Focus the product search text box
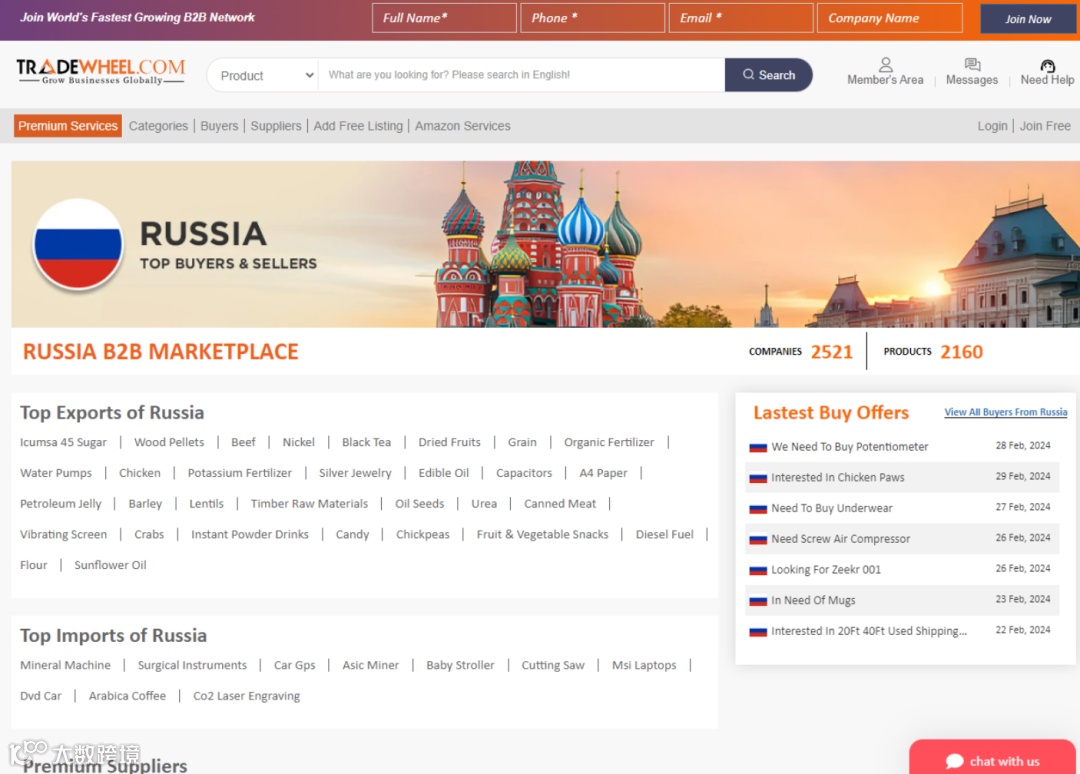The height and width of the screenshot is (774, 1080). 521,75
